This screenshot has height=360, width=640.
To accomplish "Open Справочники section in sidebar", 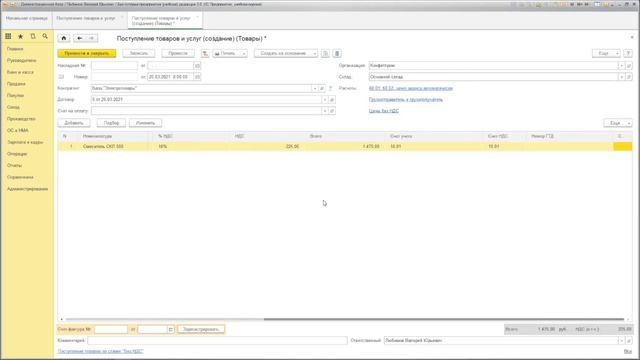I will pos(20,177).
